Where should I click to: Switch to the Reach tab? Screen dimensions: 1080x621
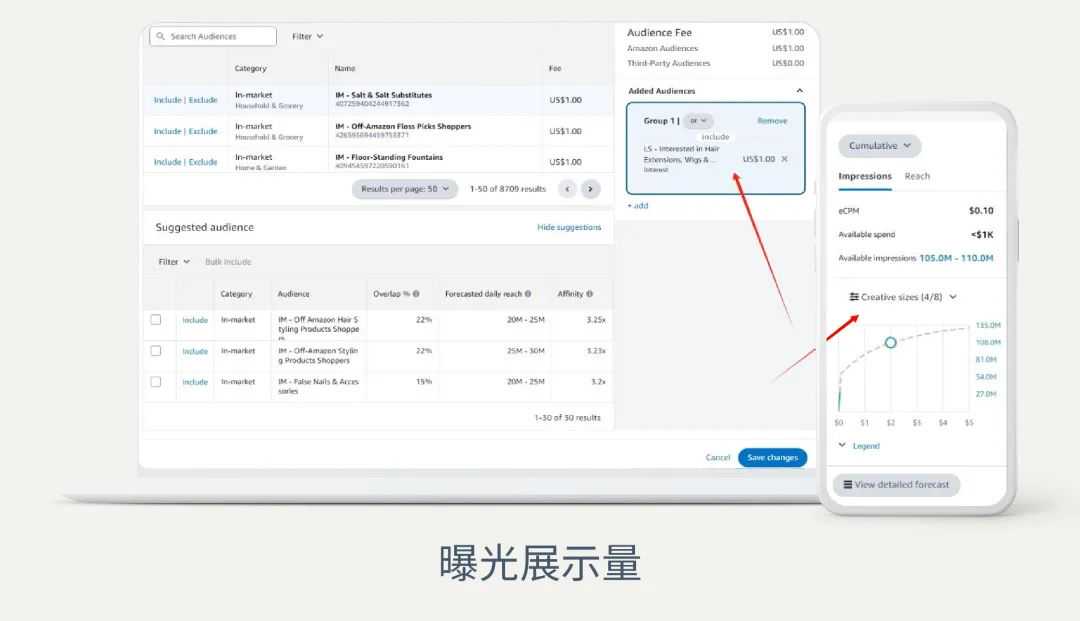pyautogui.click(x=917, y=175)
